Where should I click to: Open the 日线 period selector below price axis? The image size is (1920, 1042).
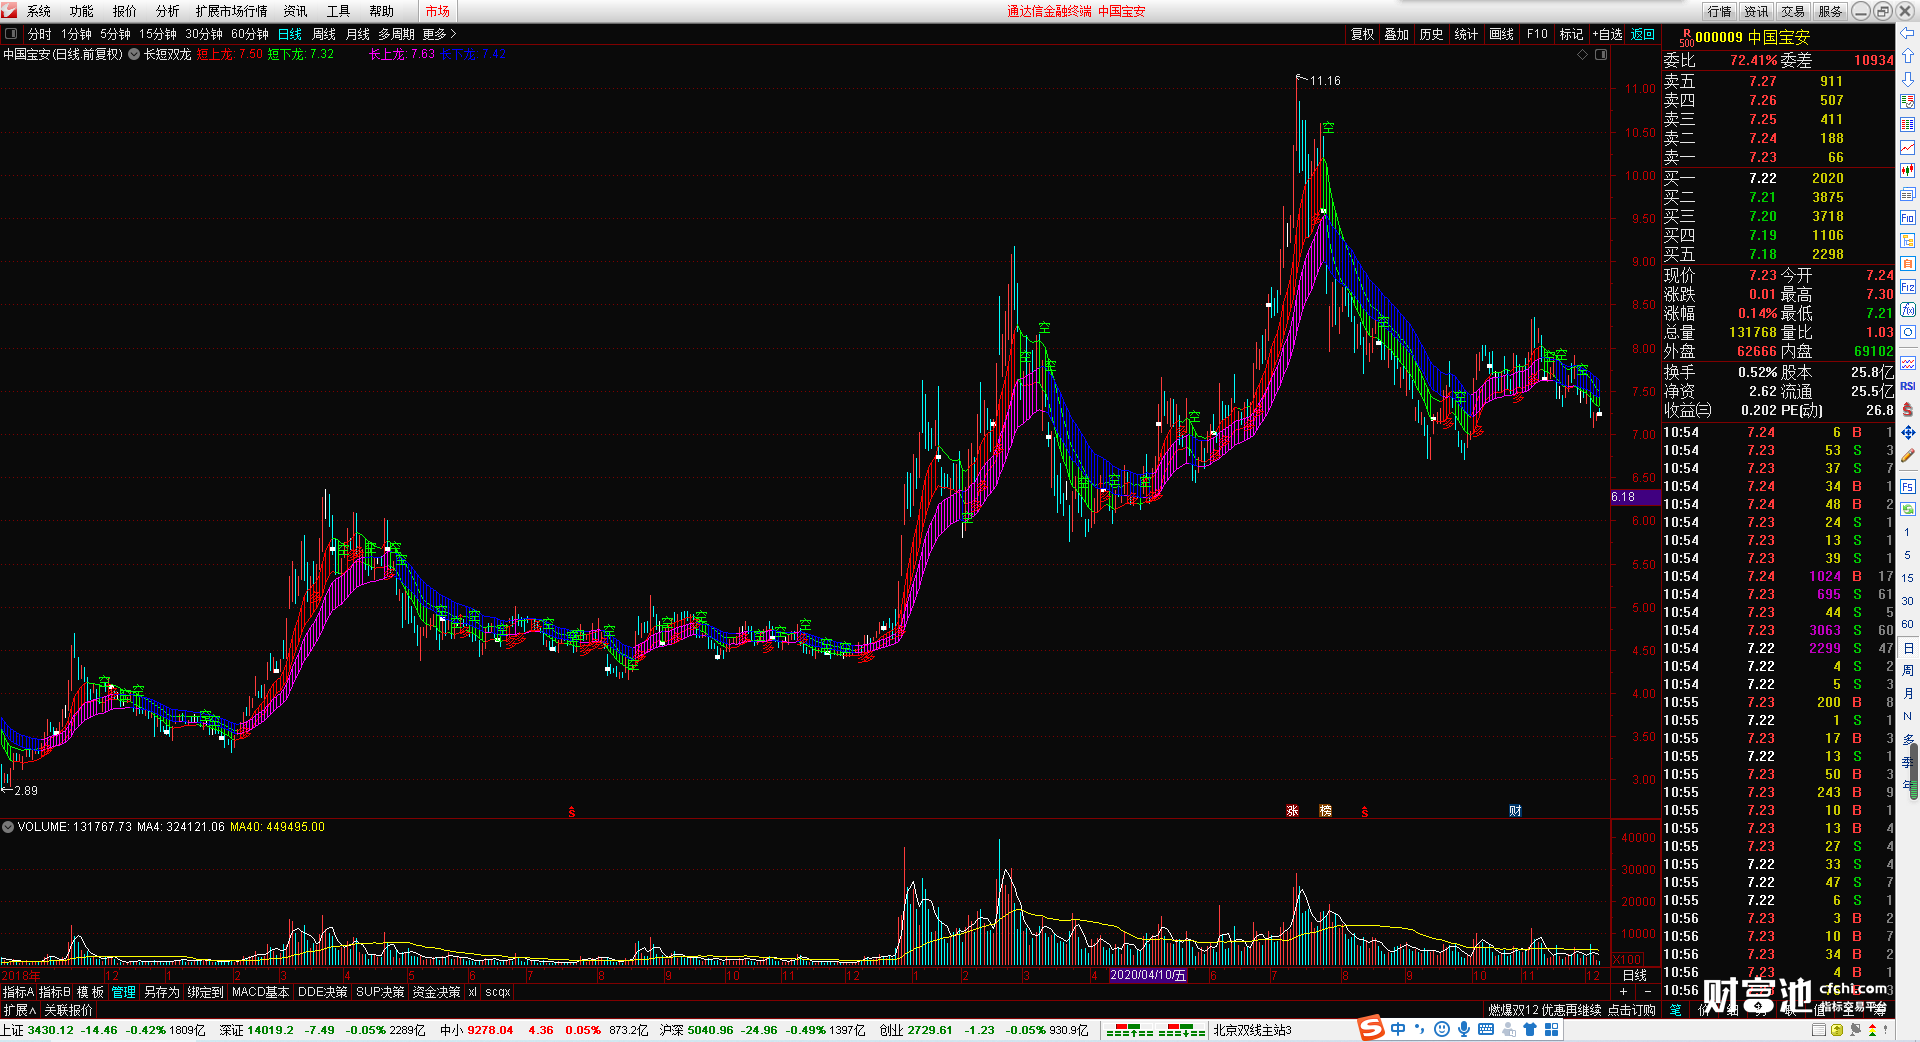pyautogui.click(x=1635, y=975)
